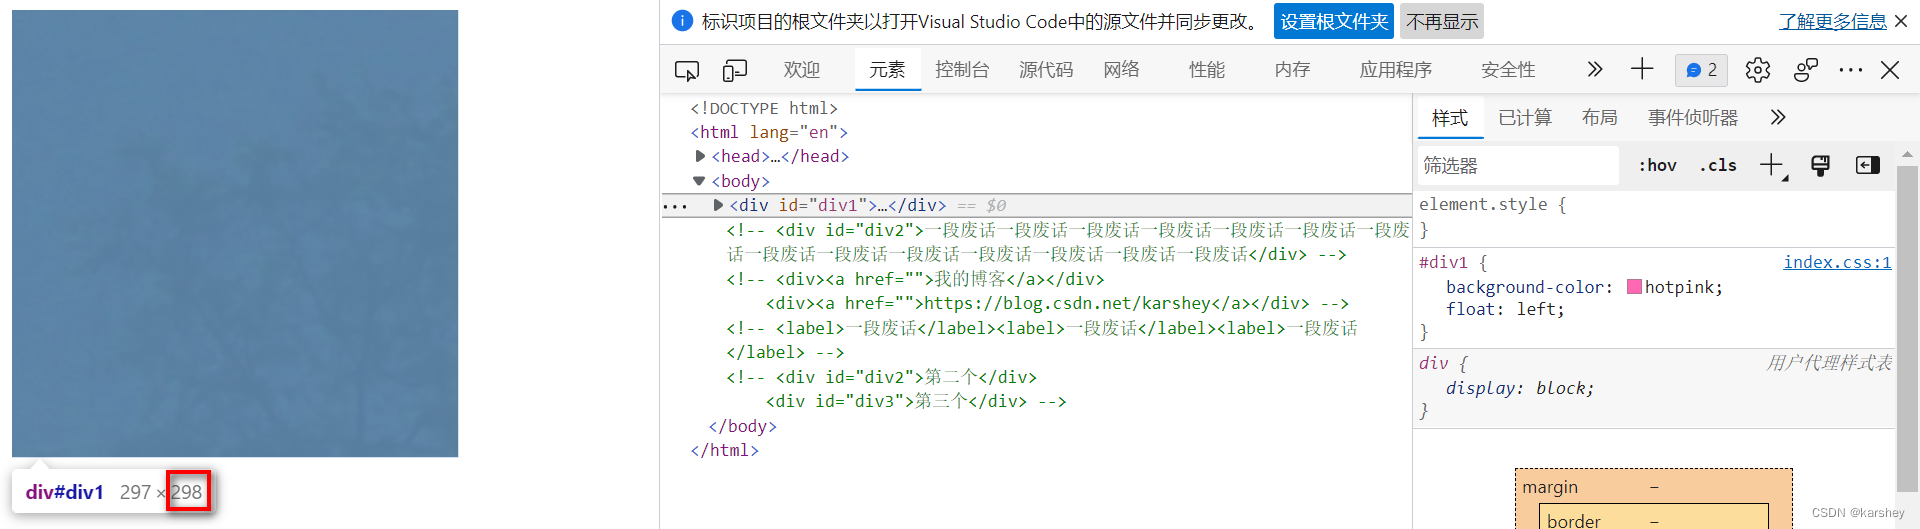Click the 筛选器 filter input
Screen dimensions: 1920x529
pyautogui.click(x=1518, y=165)
